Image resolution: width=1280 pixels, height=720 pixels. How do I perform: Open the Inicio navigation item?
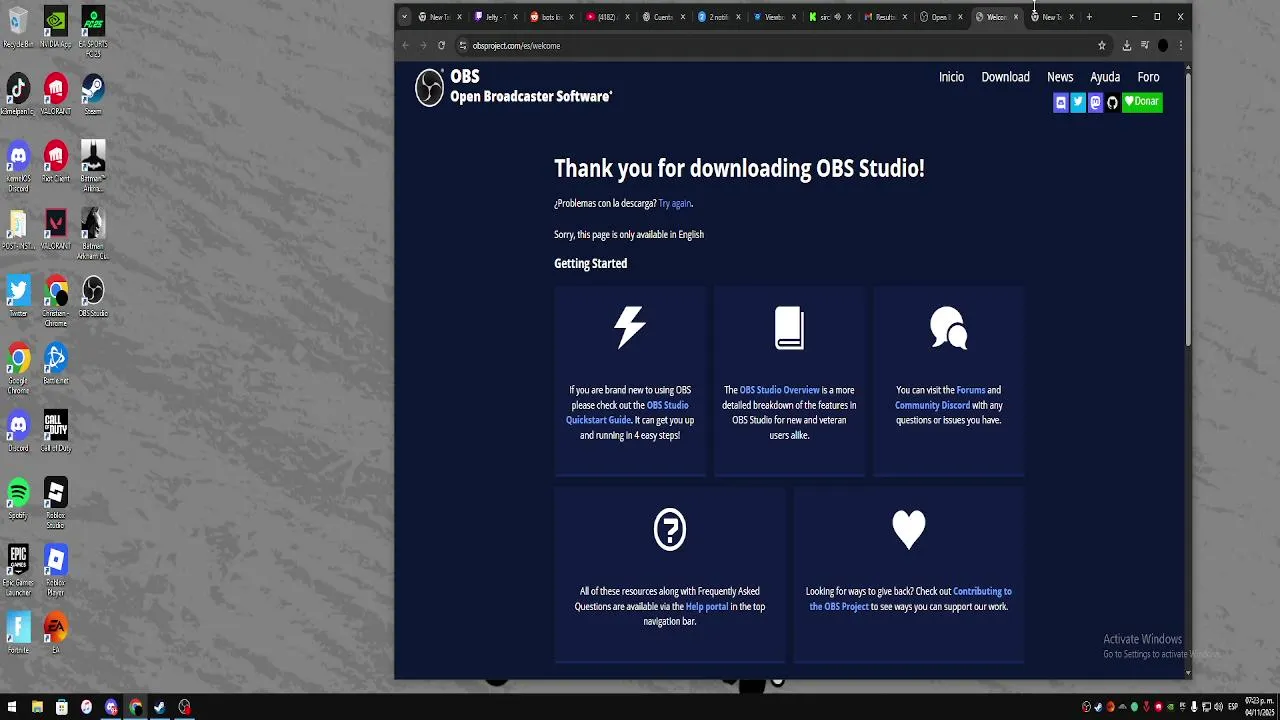coord(951,77)
